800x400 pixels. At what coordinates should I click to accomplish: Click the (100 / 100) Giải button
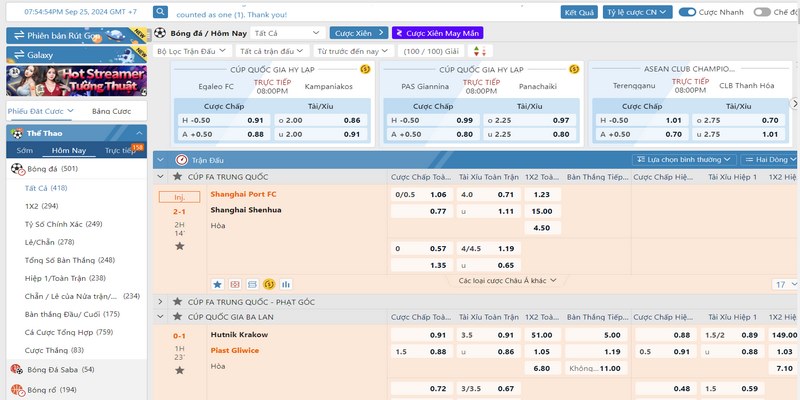(x=431, y=51)
